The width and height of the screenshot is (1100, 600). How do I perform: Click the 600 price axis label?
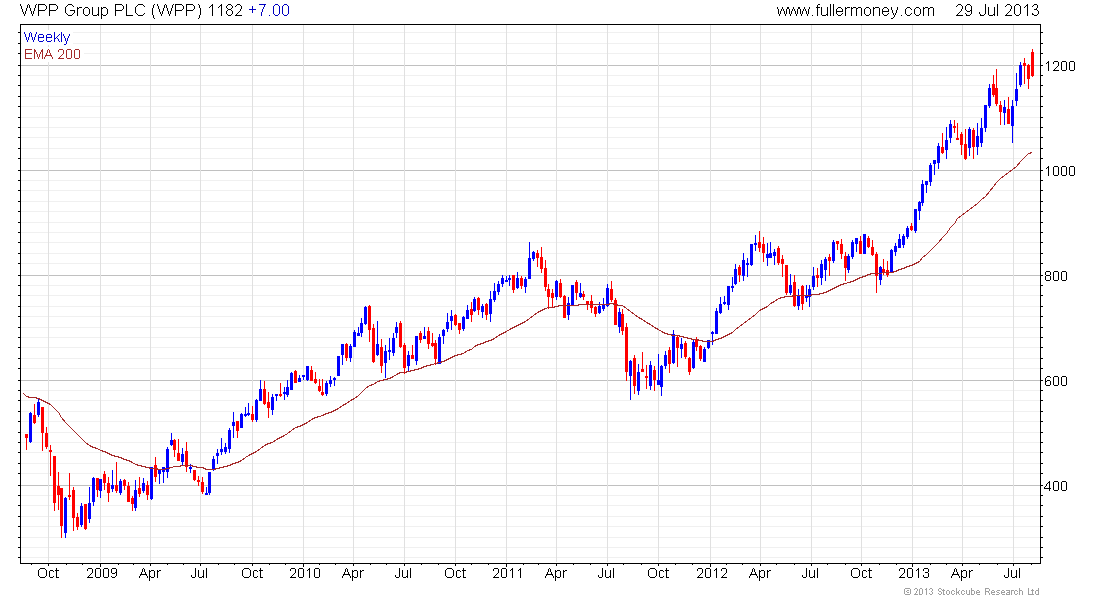coord(1056,381)
